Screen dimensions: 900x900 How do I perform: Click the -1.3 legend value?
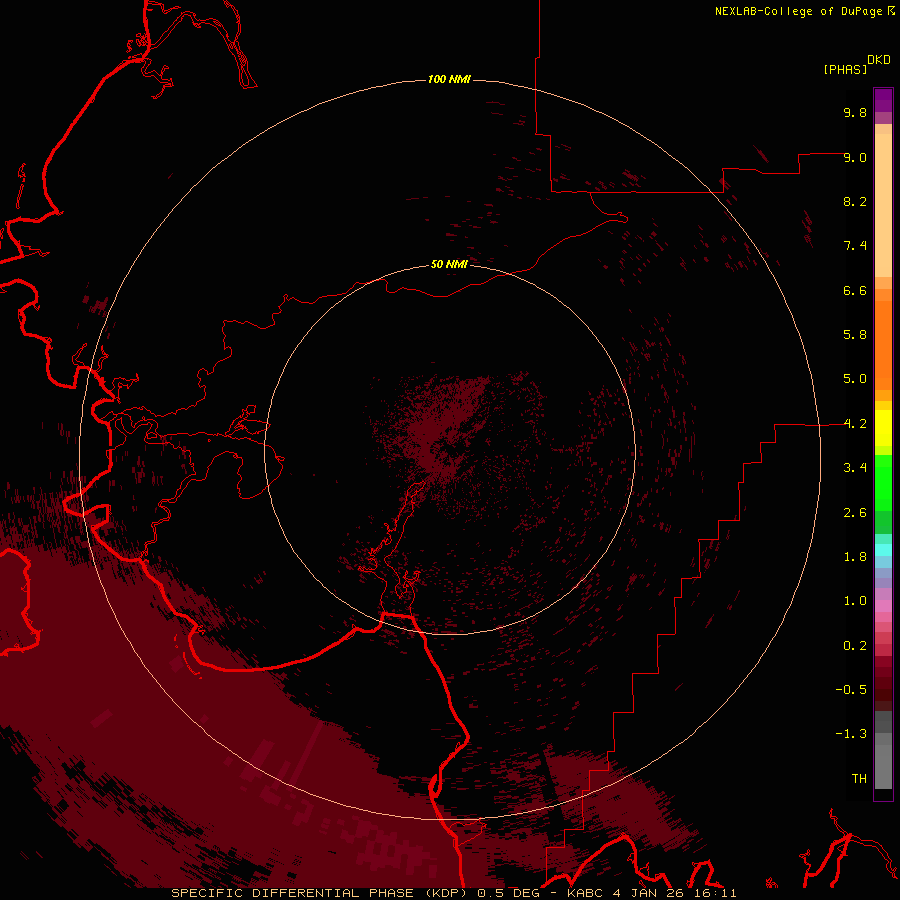tap(851, 734)
